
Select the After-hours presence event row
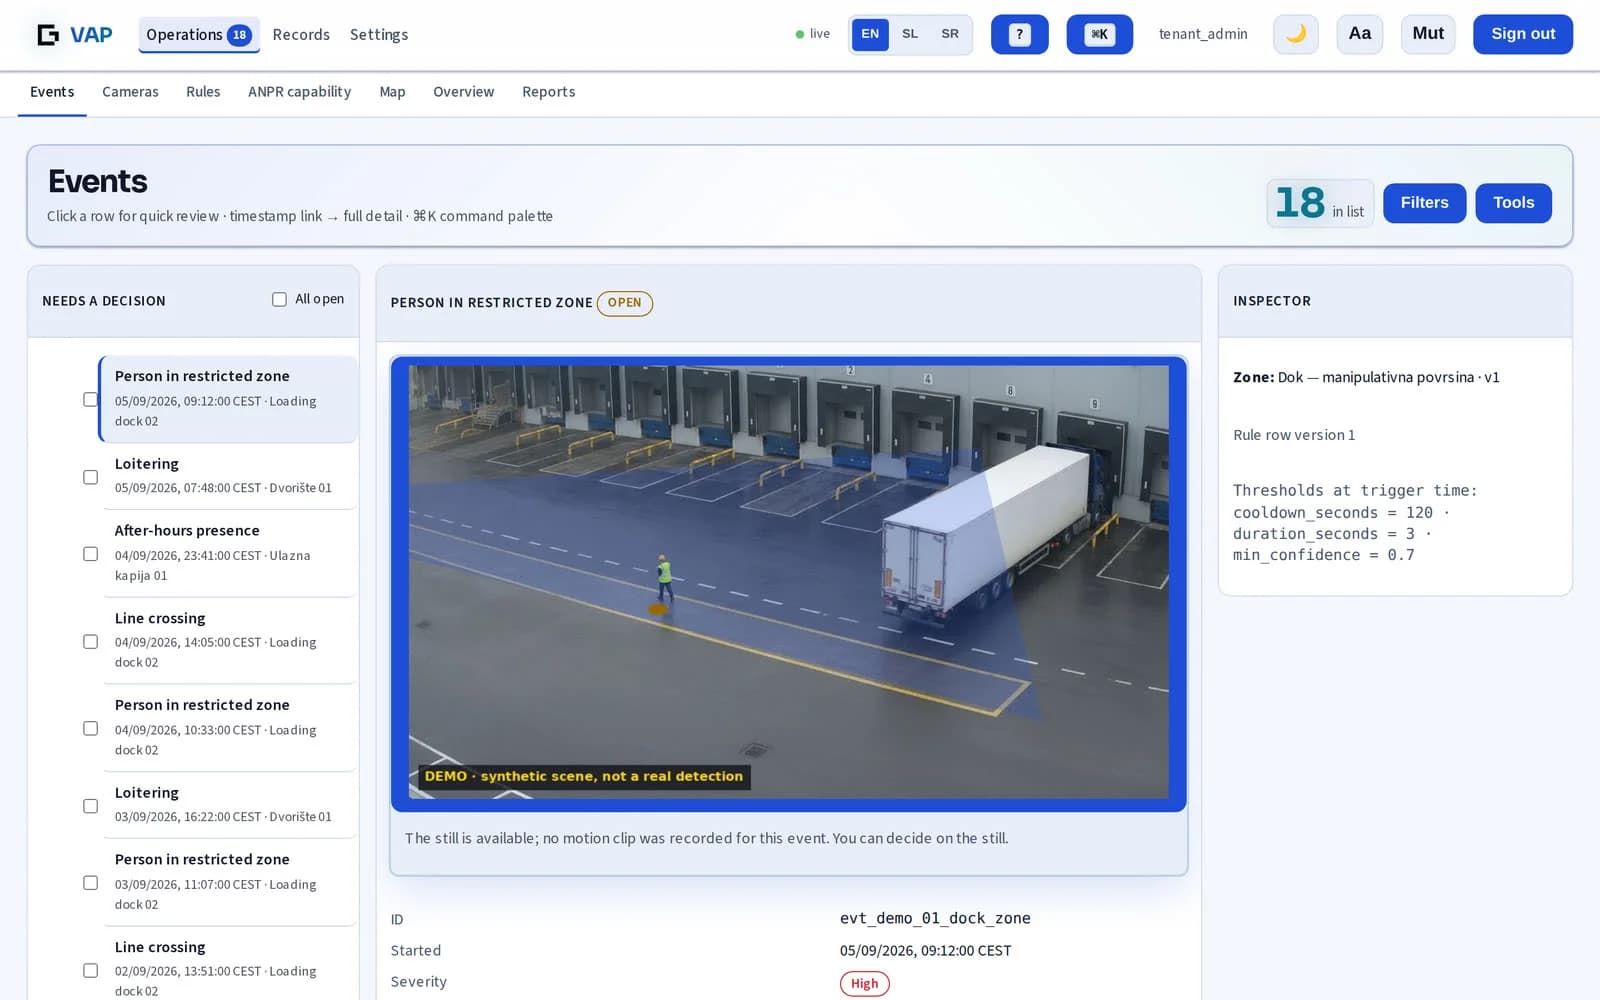pyautogui.click(x=229, y=553)
